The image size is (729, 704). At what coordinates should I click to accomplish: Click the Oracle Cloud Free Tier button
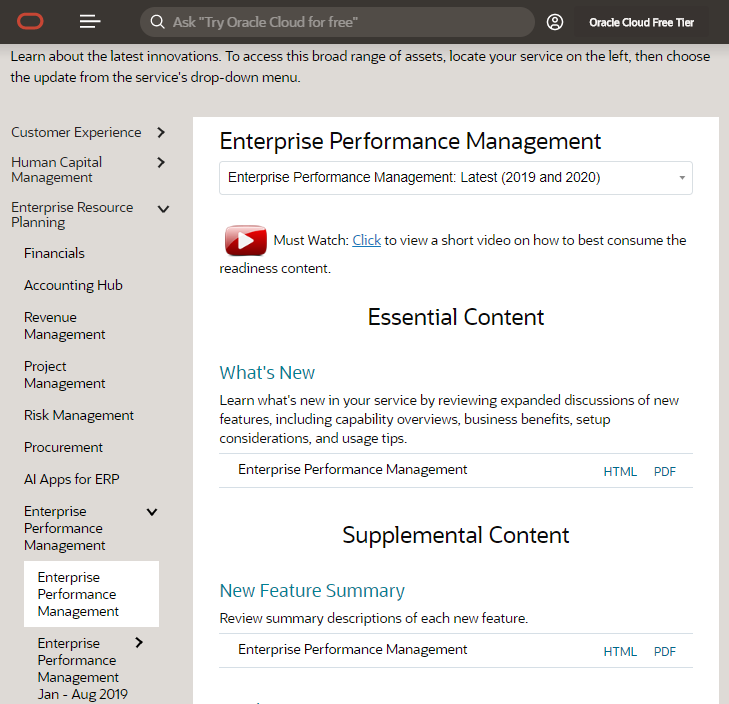[x=641, y=22]
